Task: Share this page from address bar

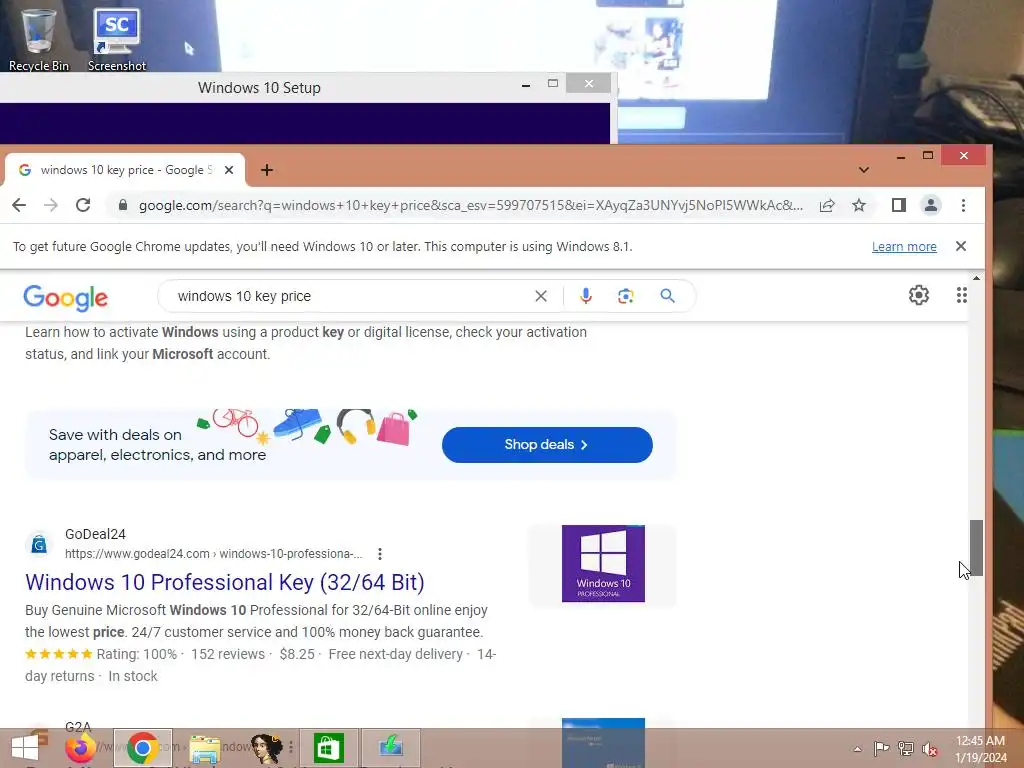Action: [x=827, y=205]
